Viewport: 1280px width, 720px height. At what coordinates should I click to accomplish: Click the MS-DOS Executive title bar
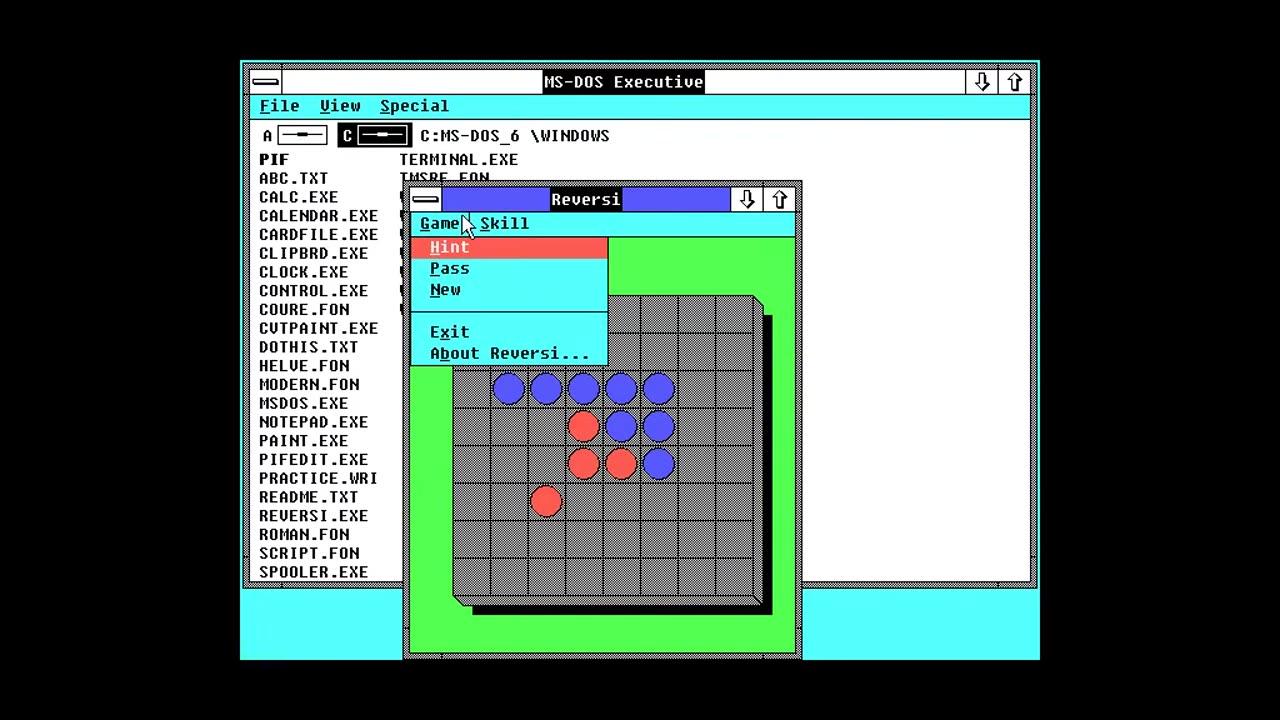(624, 82)
